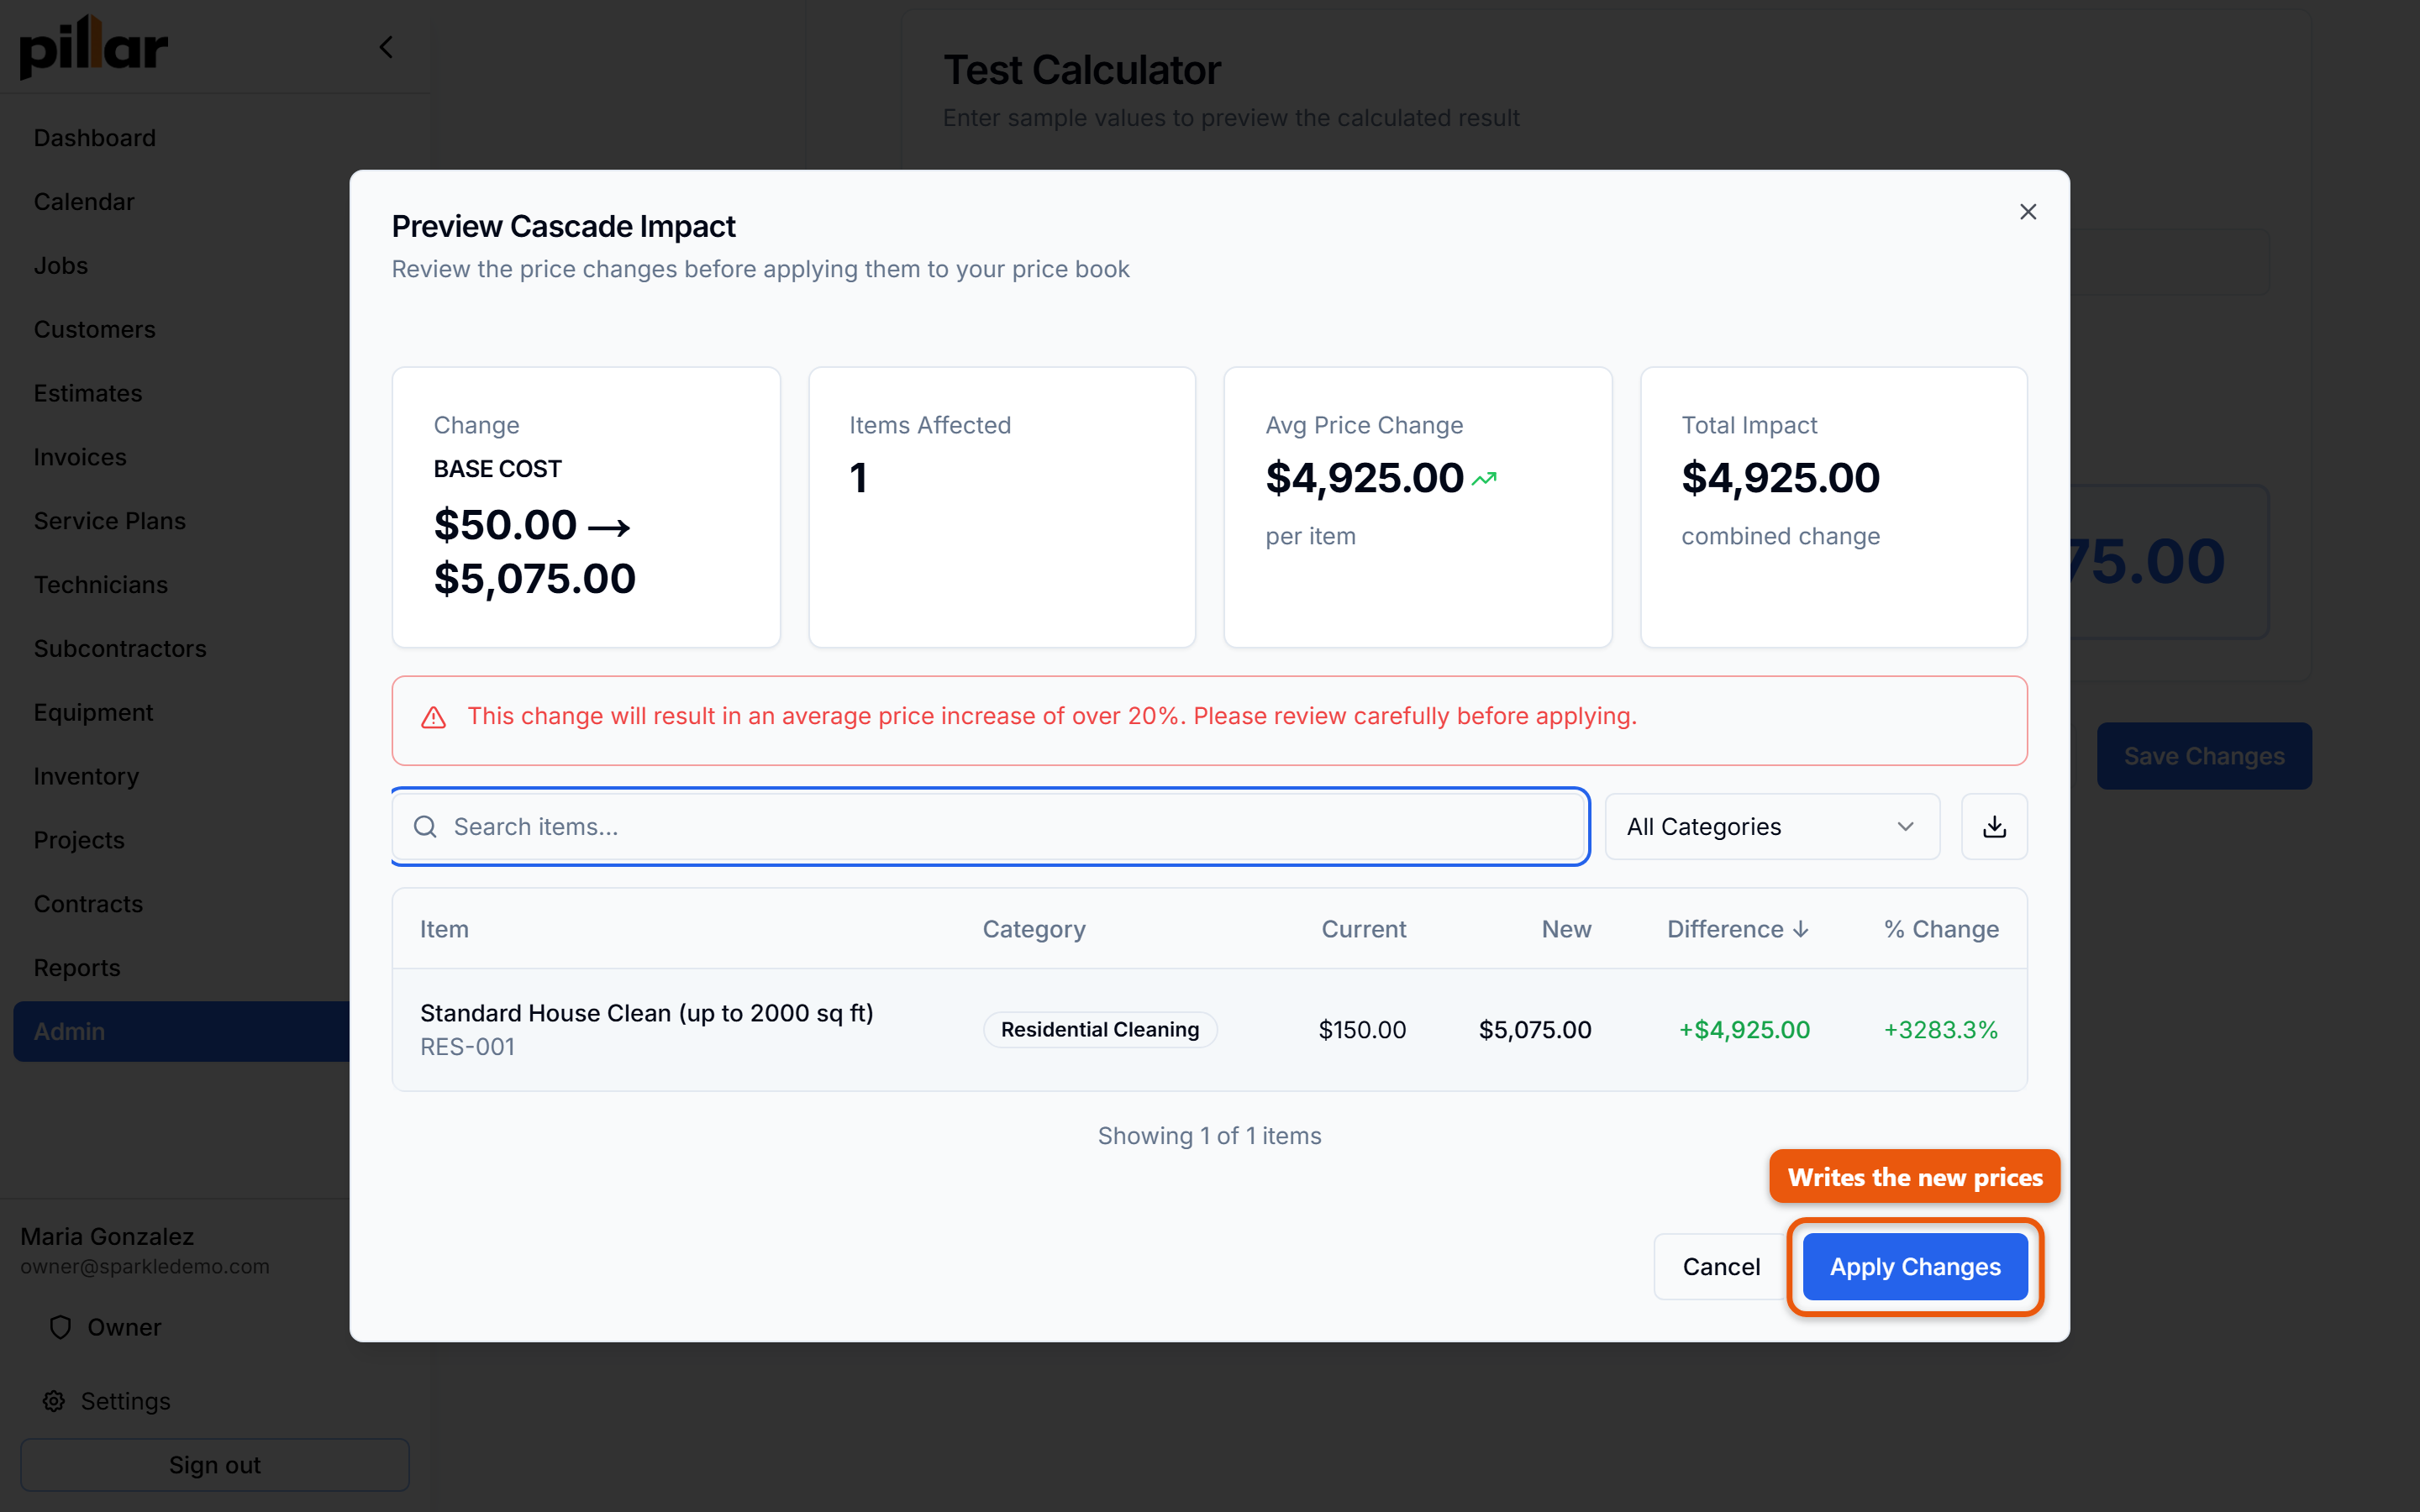Go to Calendar in sidebar
This screenshot has height=1512, width=2420.
[83, 202]
